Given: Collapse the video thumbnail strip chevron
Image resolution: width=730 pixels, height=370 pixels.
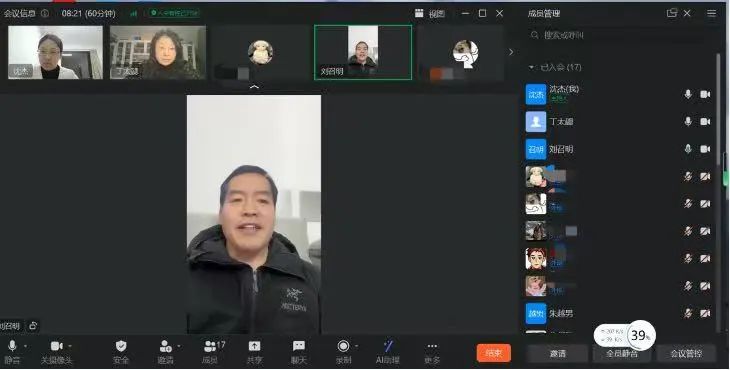Looking at the screenshot, I should click(x=254, y=87).
